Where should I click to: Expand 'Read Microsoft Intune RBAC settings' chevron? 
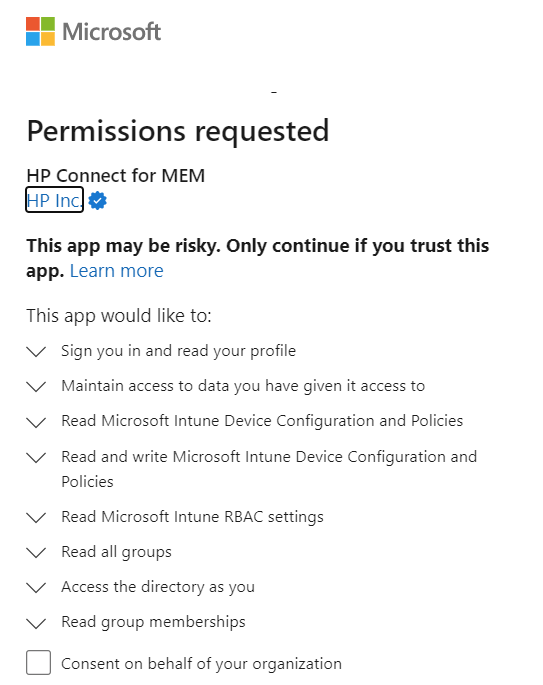(36, 517)
